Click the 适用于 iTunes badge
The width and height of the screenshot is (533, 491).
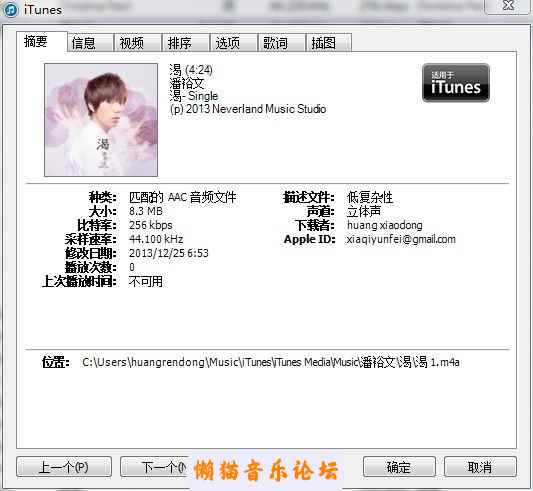click(456, 83)
